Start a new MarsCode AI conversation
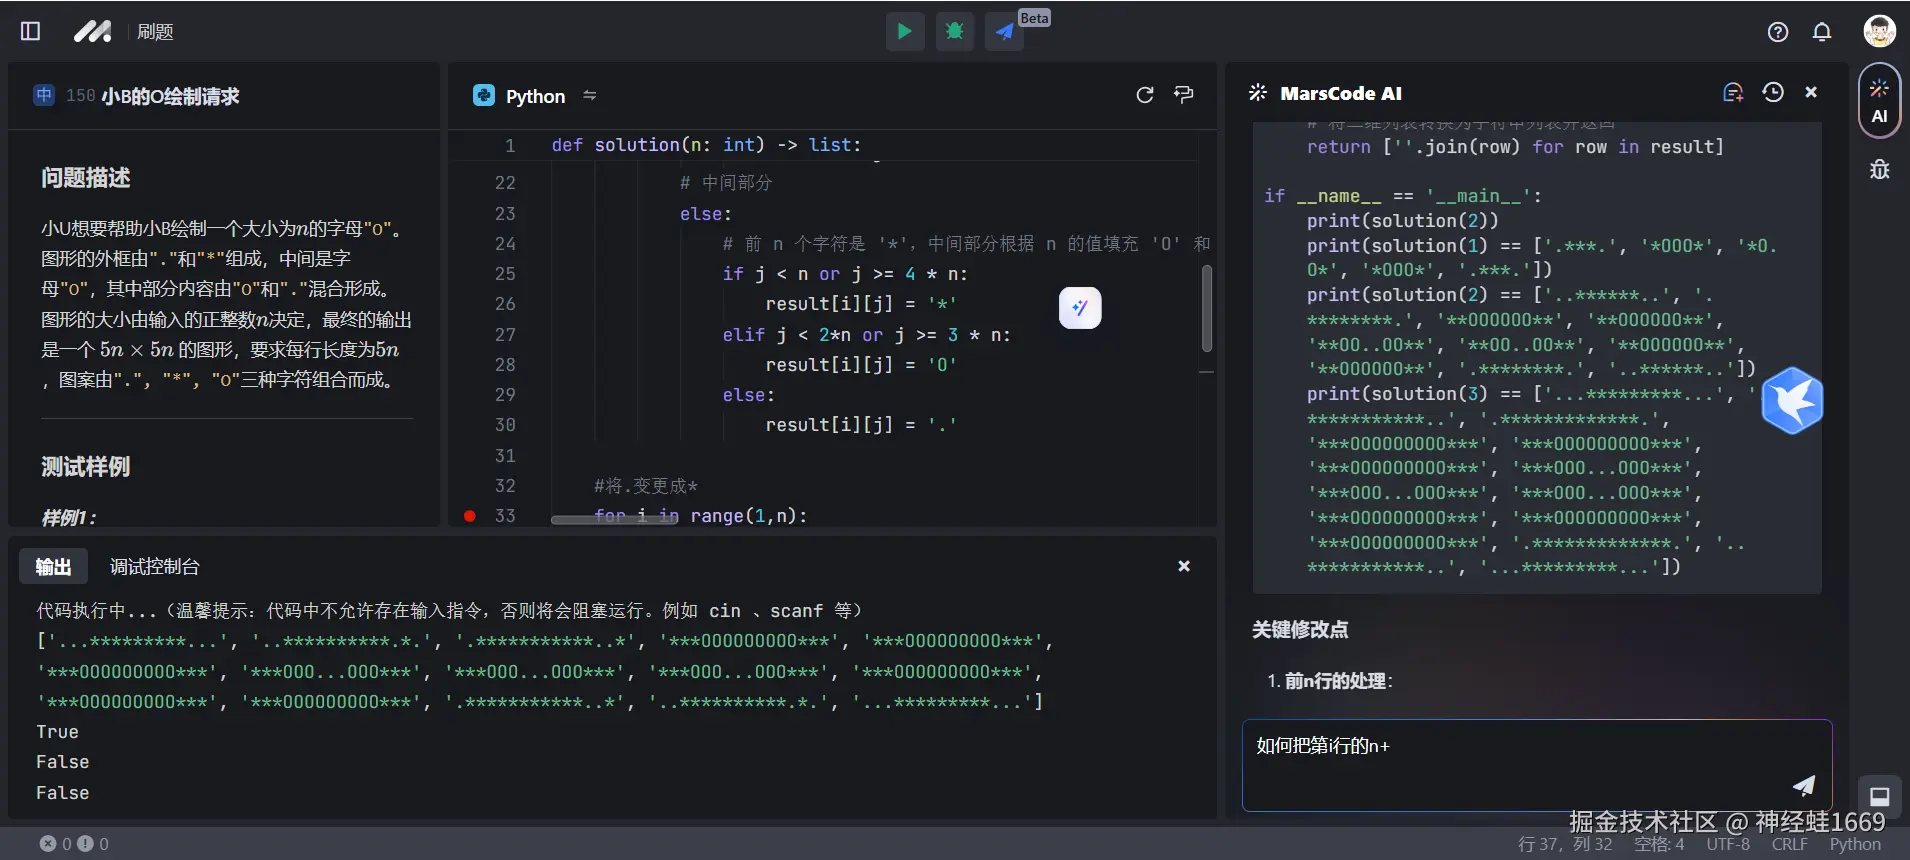Viewport: 1910px width, 860px height. [1732, 93]
